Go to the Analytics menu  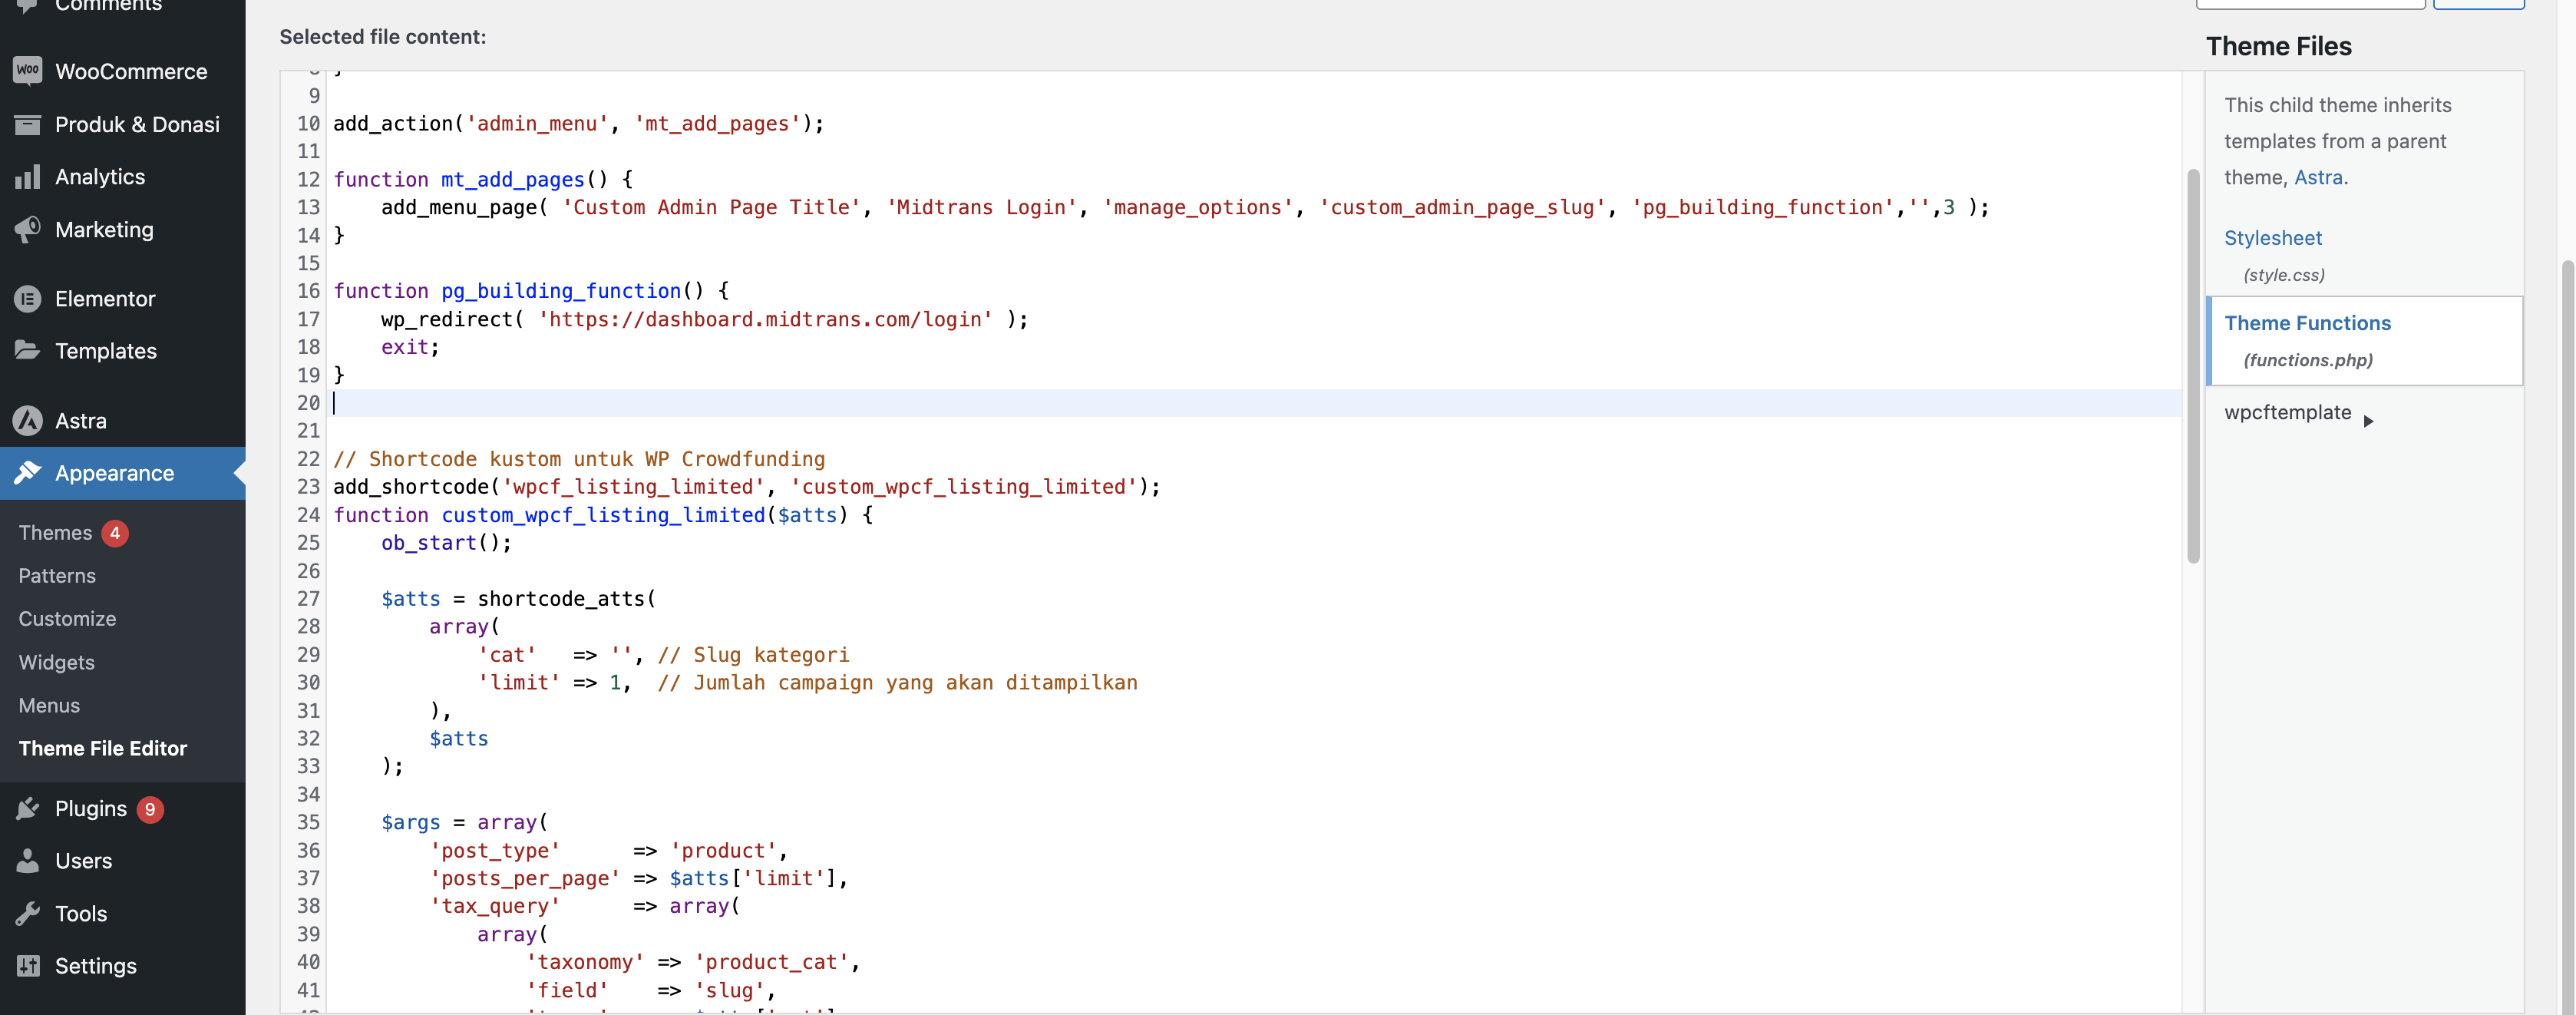[x=122, y=177]
